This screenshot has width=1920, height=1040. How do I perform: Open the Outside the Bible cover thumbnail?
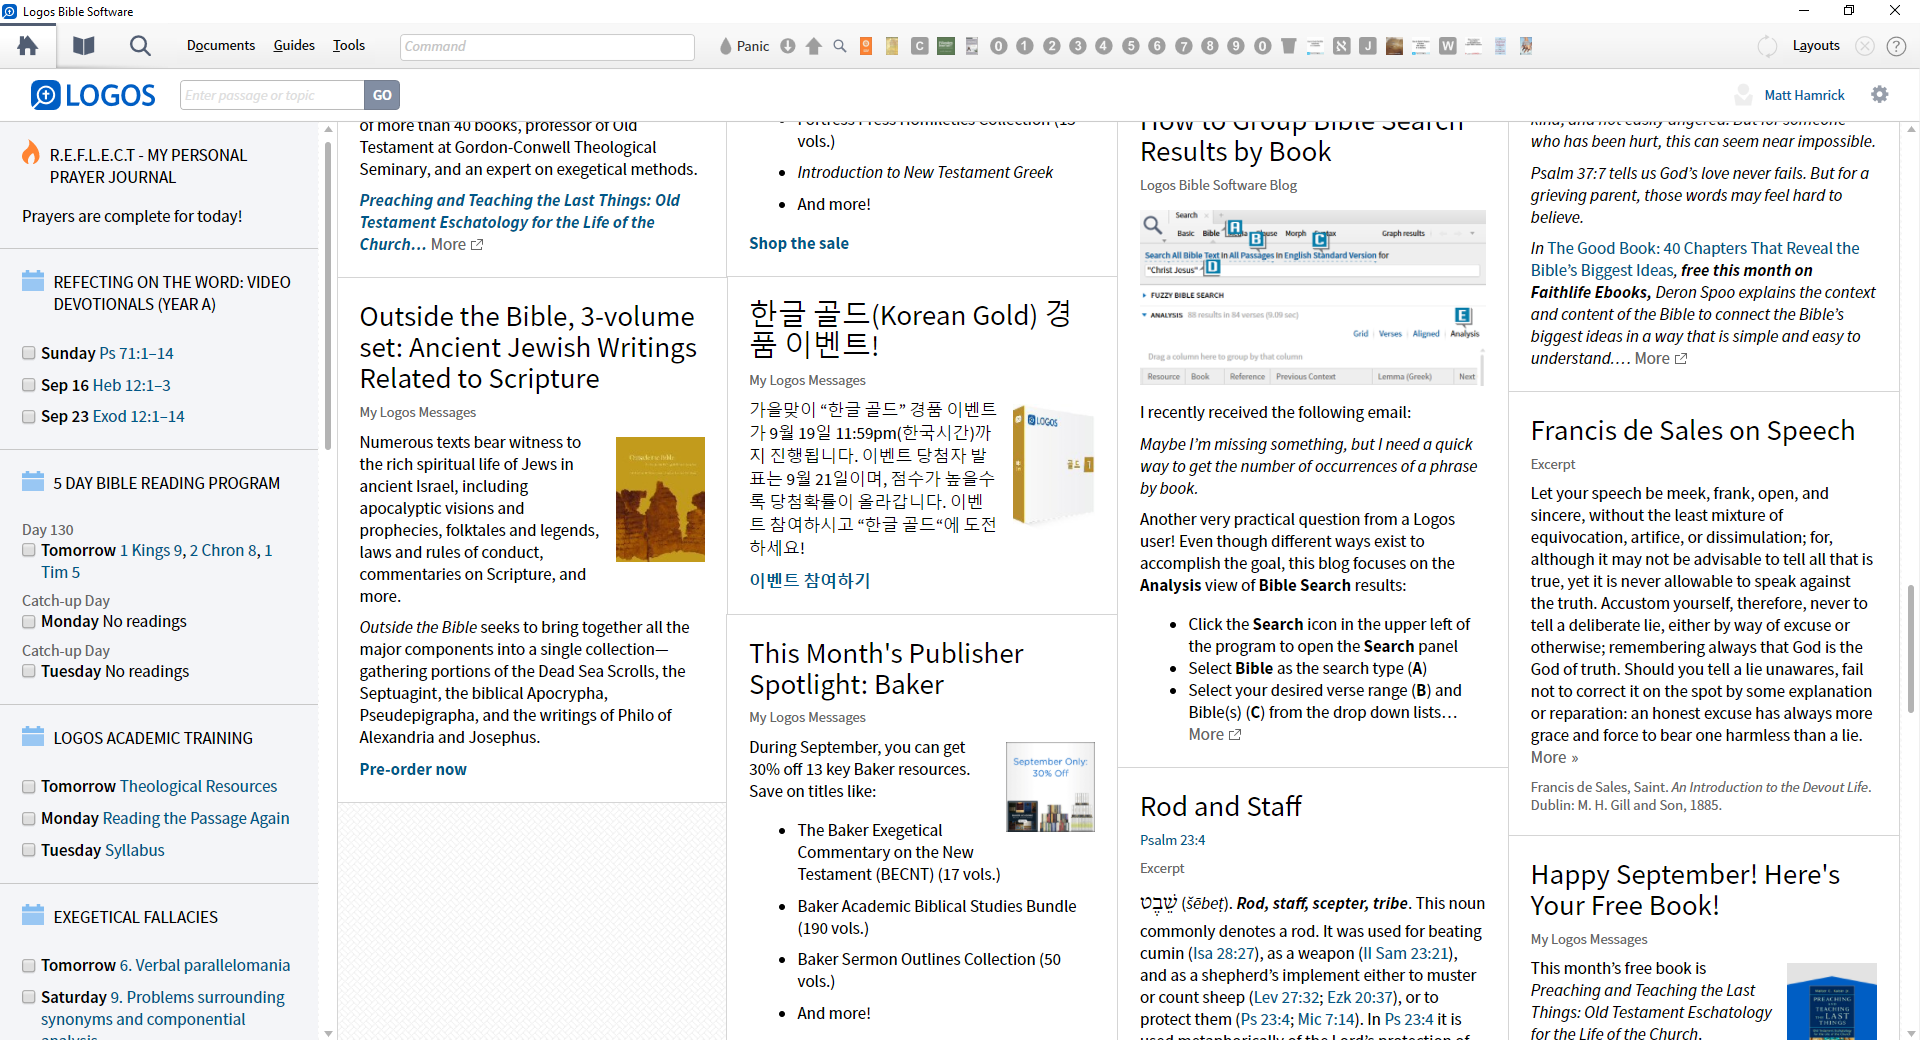(x=660, y=499)
